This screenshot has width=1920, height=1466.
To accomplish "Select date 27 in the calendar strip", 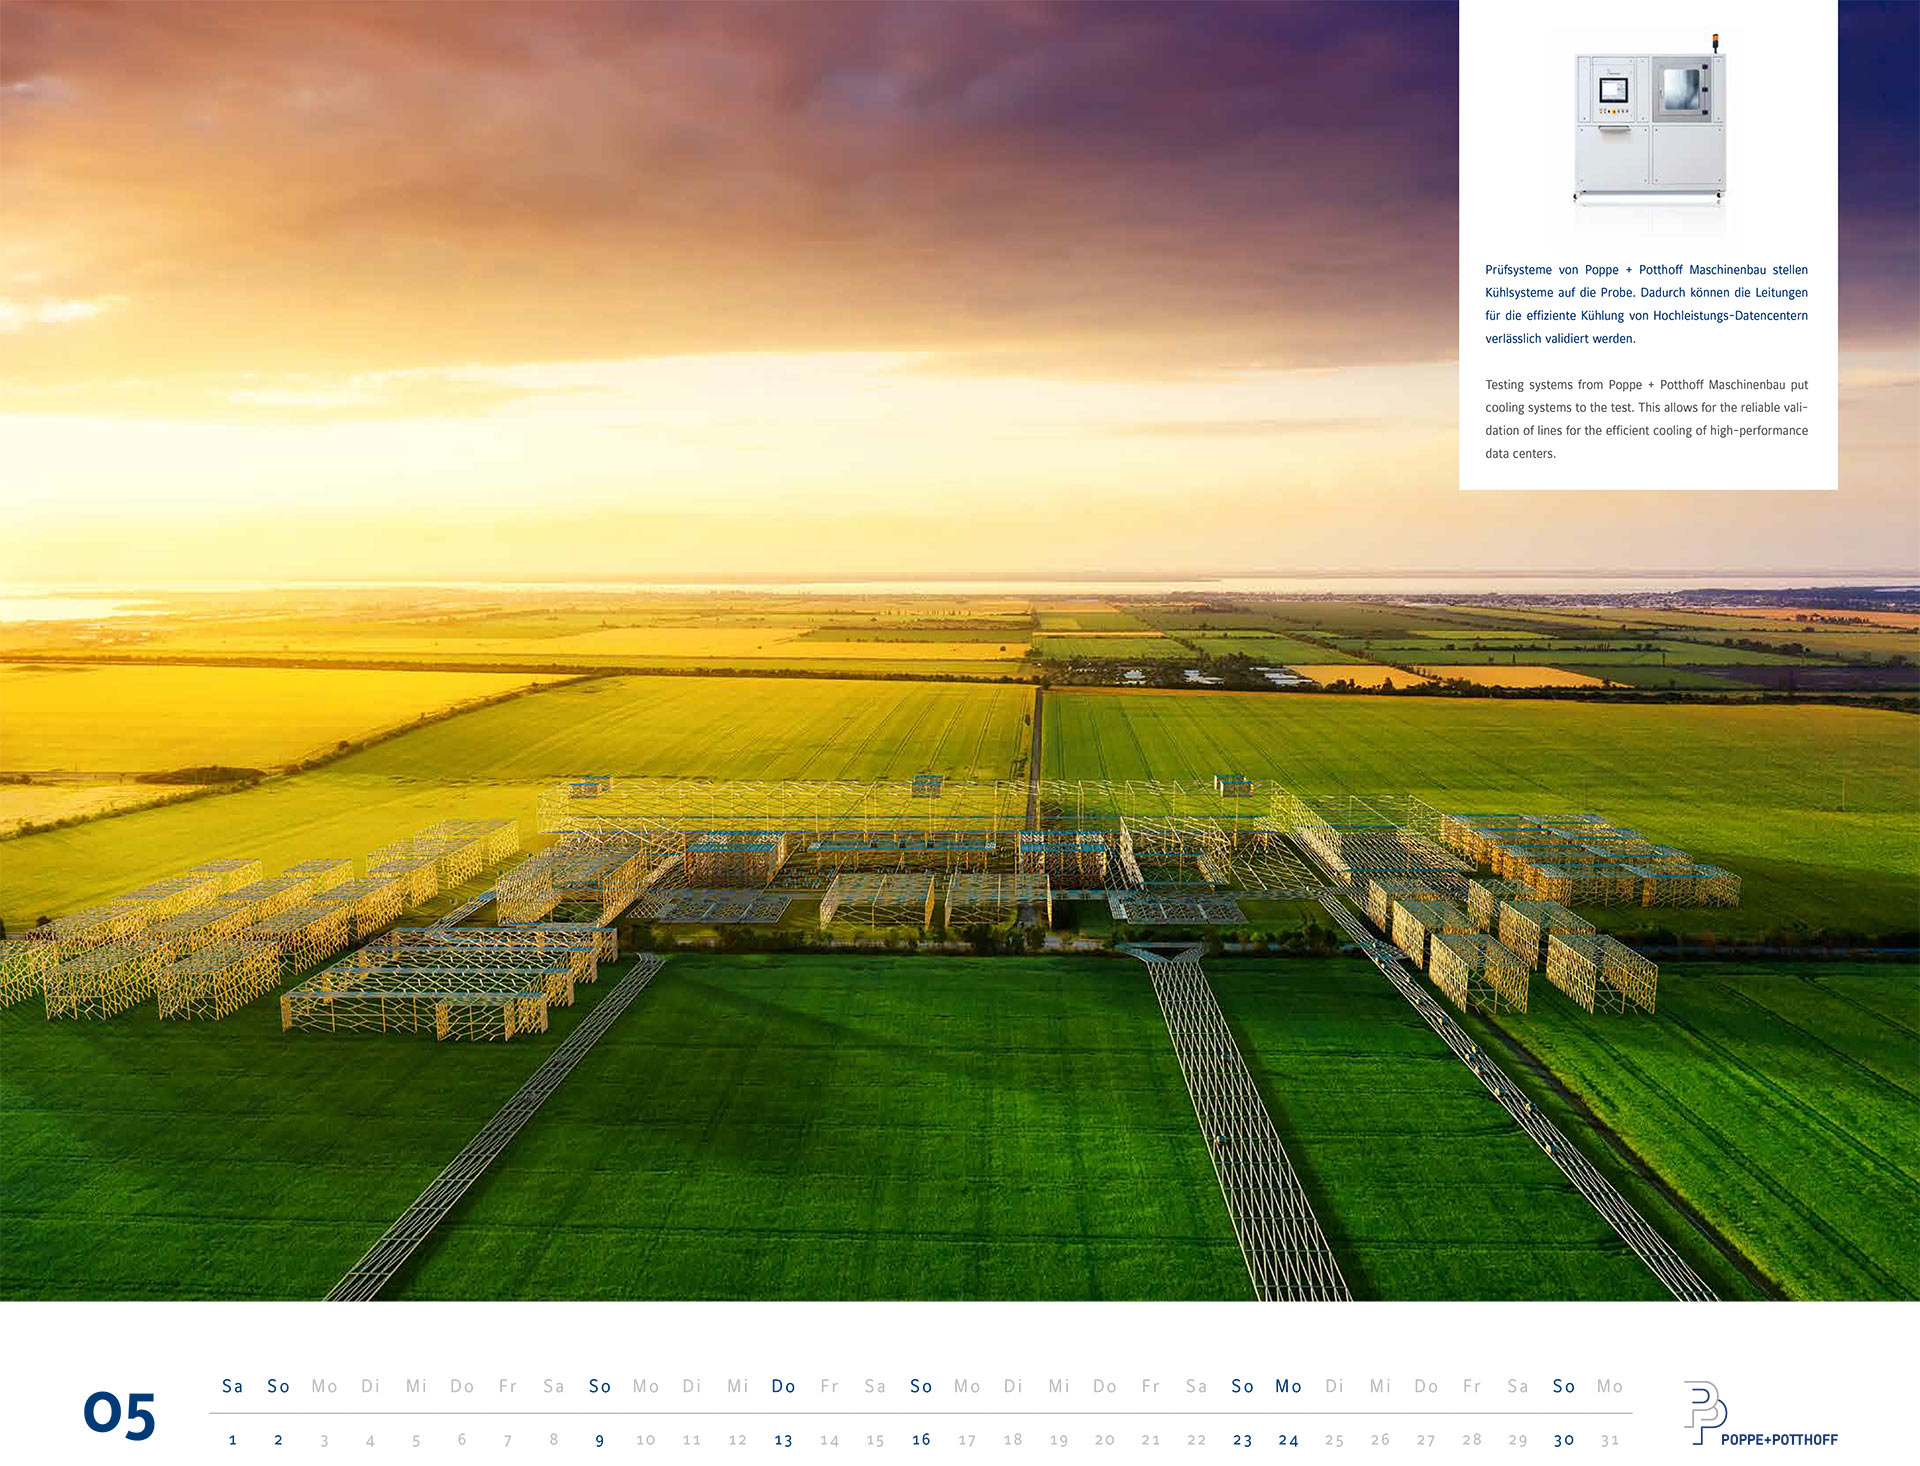I will [x=1427, y=1440].
